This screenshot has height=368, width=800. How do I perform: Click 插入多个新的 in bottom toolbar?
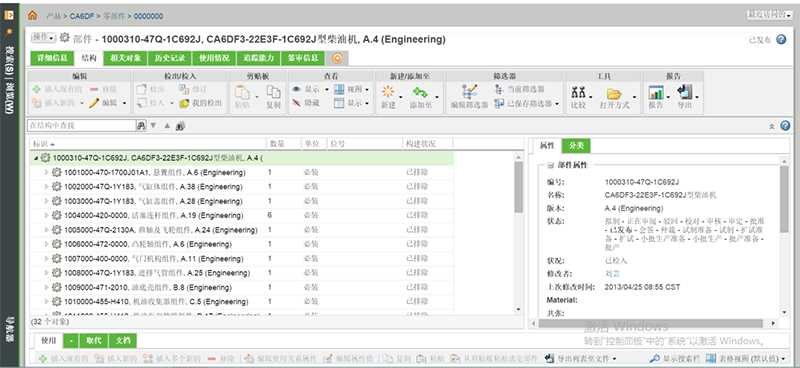[x=171, y=359]
